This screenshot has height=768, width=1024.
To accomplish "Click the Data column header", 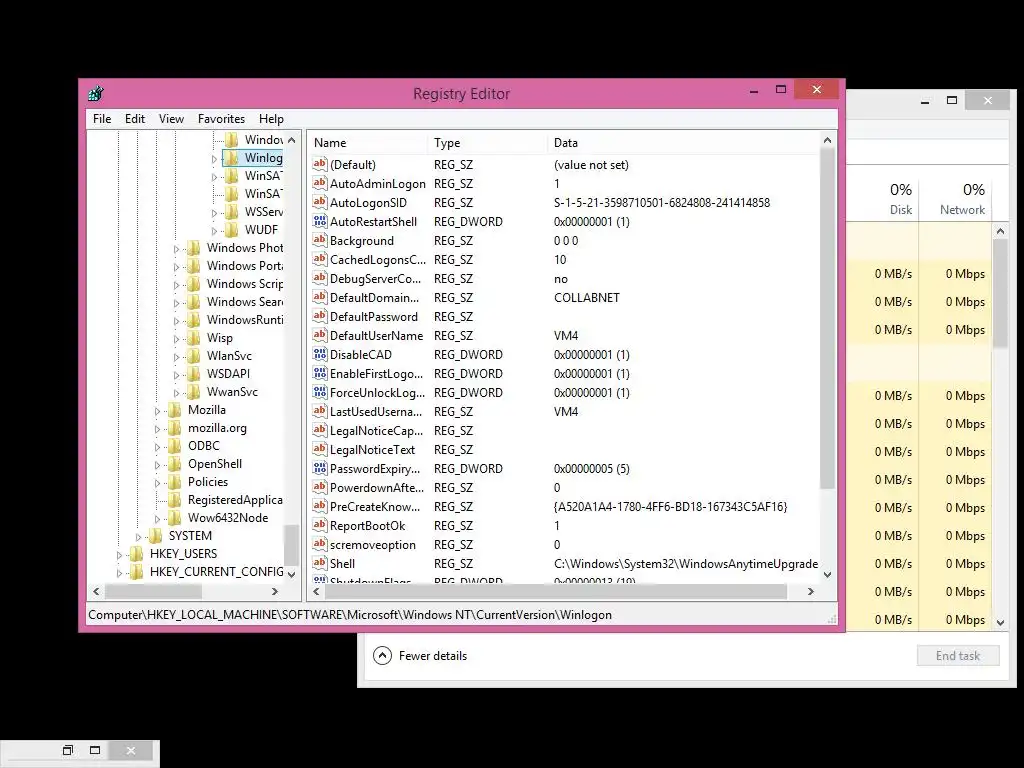I will 683,143.
